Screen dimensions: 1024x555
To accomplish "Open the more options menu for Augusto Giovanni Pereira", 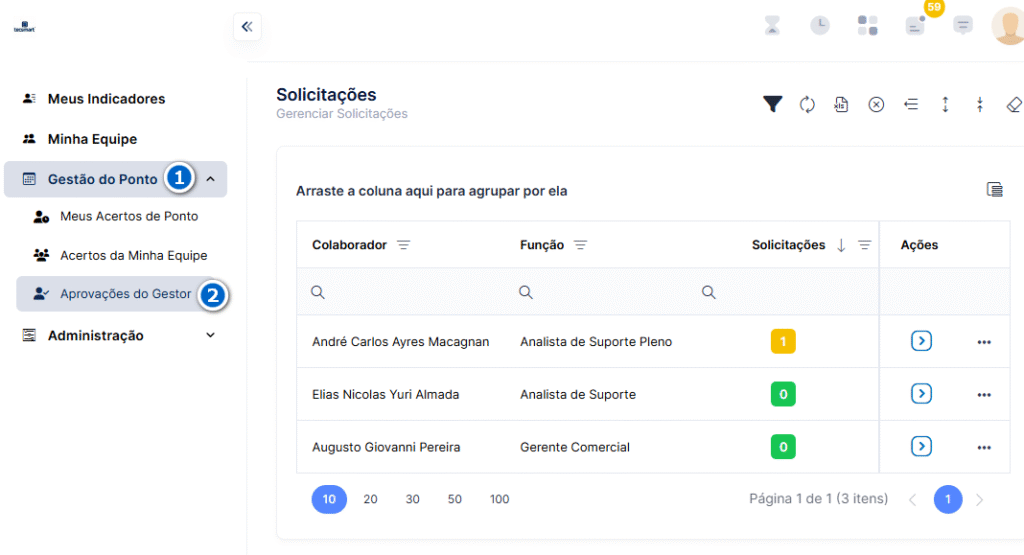I will click(x=984, y=447).
